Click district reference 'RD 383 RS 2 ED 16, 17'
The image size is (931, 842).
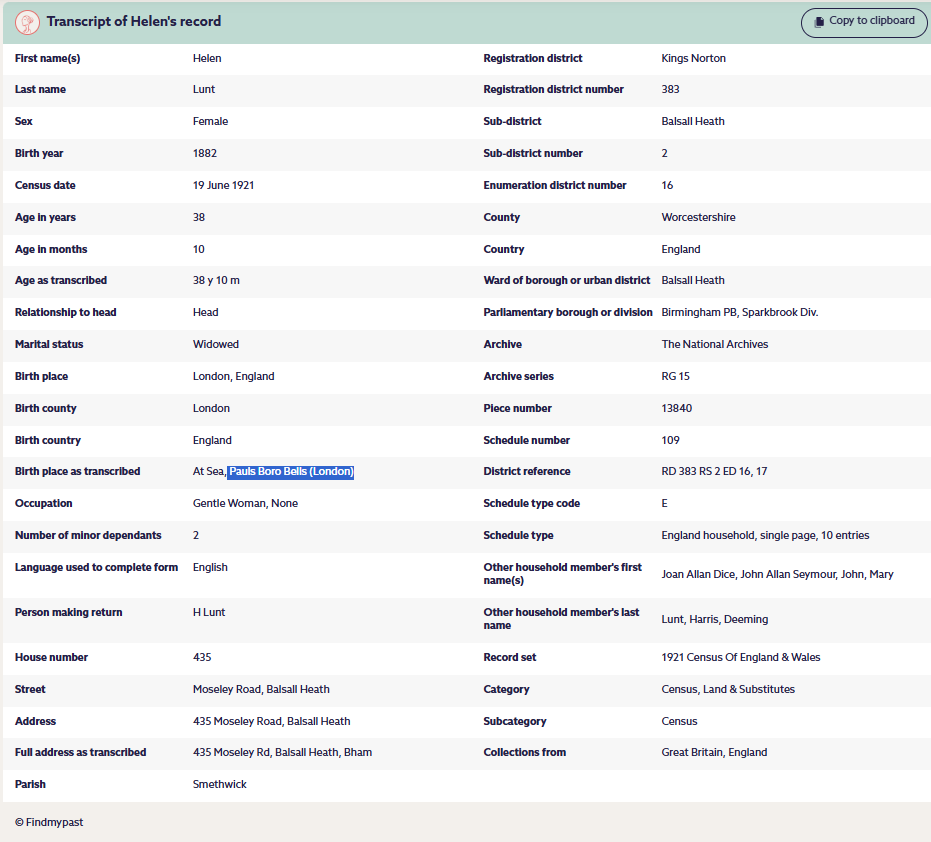[714, 471]
